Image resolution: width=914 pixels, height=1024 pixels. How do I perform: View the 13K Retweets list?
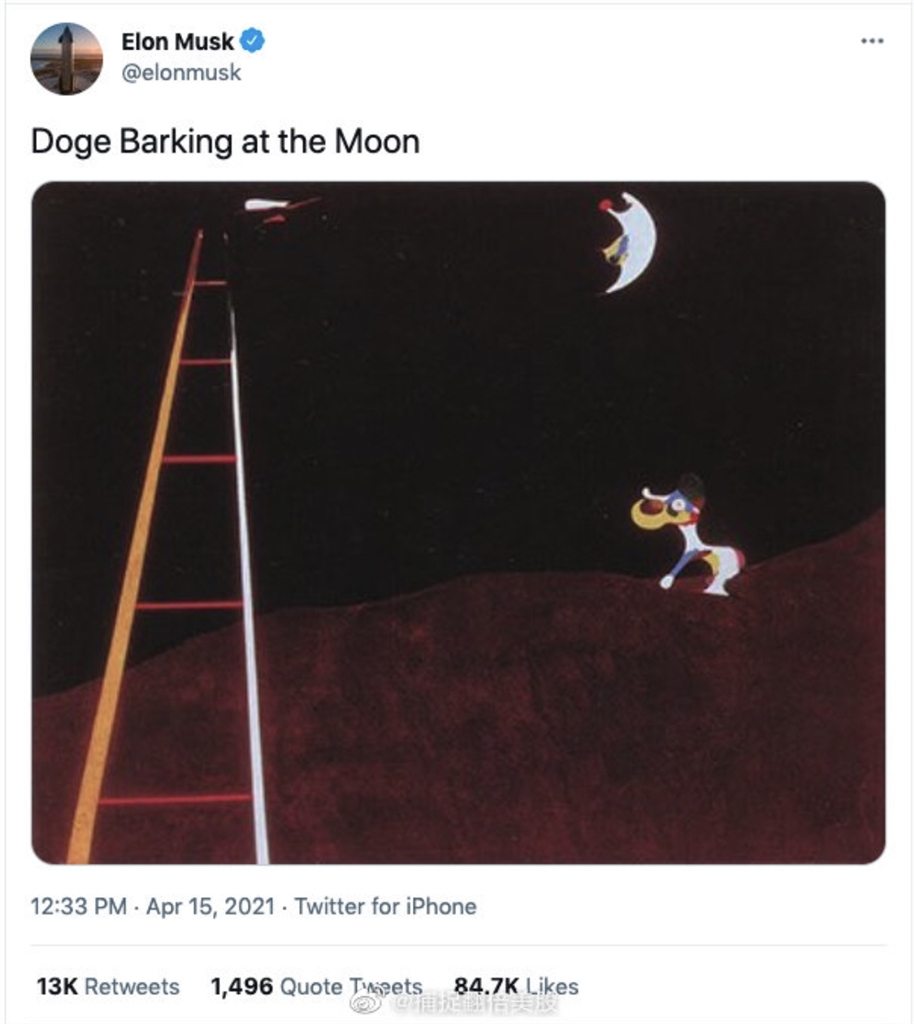pyautogui.click(x=108, y=986)
